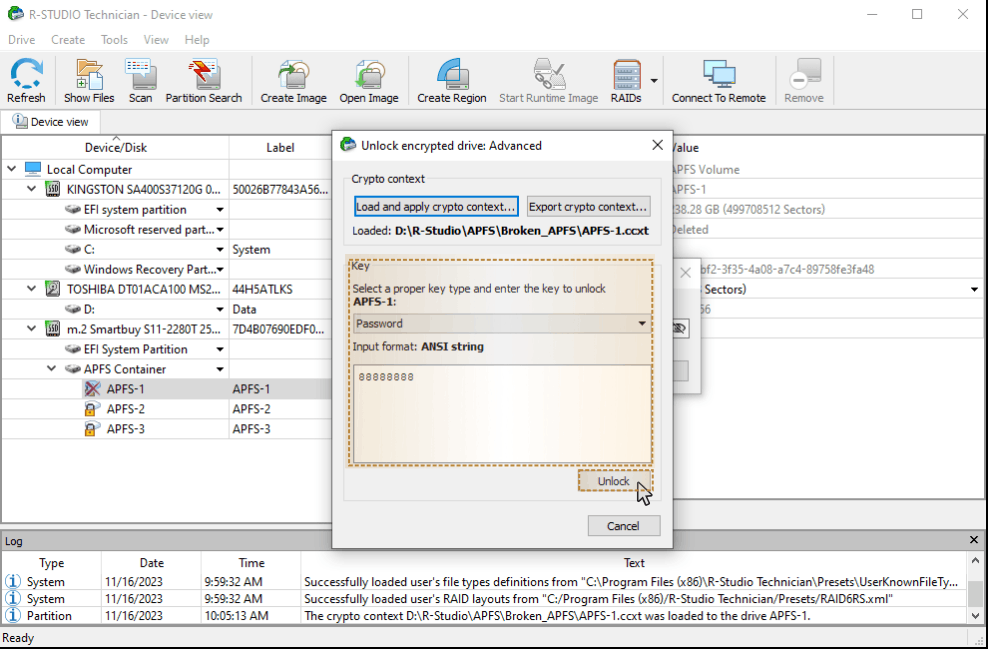The image size is (988, 649).
Task: Click the Remove toolbar icon
Action: point(804,80)
